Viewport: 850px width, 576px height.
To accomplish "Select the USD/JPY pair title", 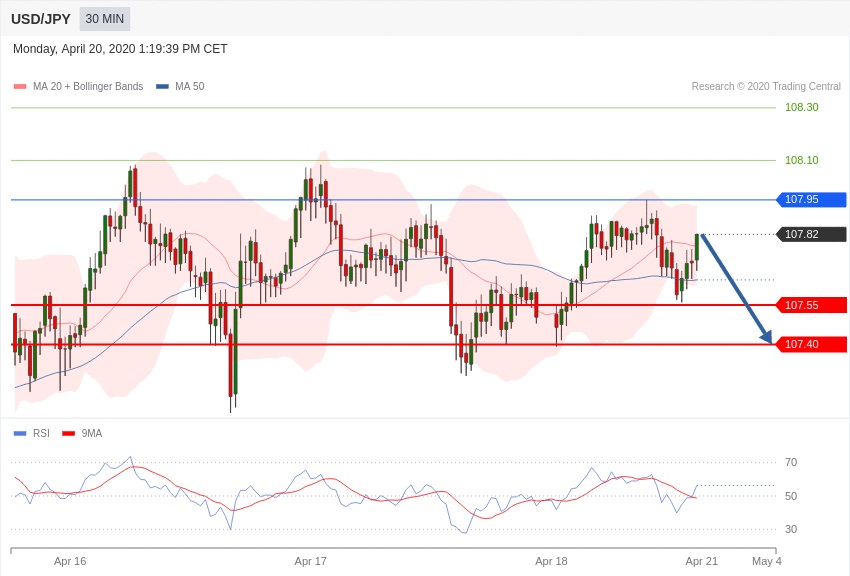I will (x=41, y=19).
